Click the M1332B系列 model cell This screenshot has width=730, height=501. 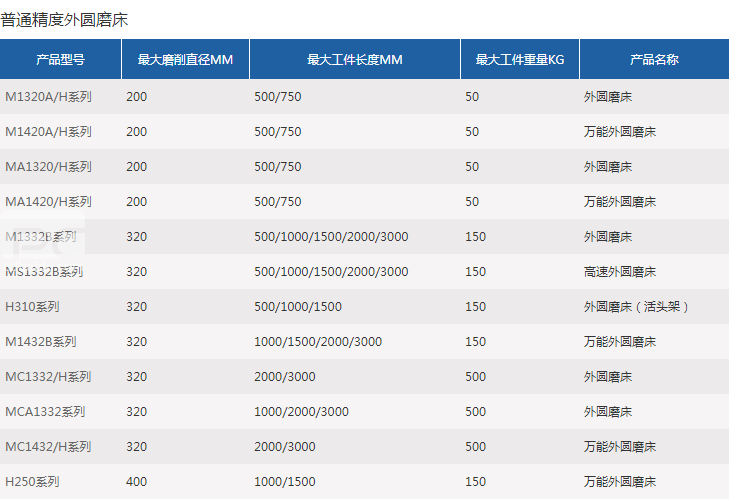41,237
